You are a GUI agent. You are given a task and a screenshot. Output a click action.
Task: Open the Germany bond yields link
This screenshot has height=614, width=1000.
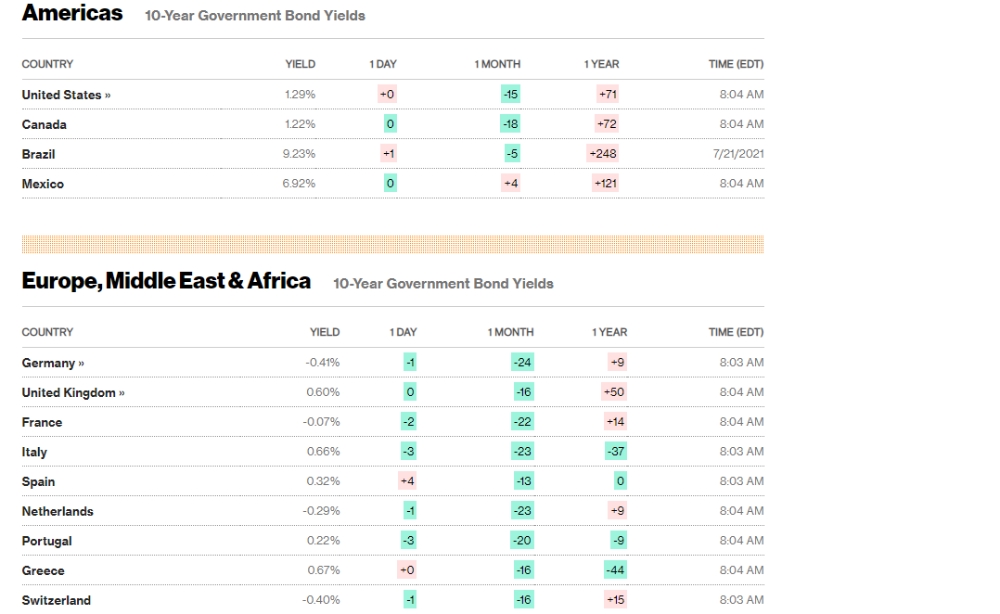click(x=53, y=363)
